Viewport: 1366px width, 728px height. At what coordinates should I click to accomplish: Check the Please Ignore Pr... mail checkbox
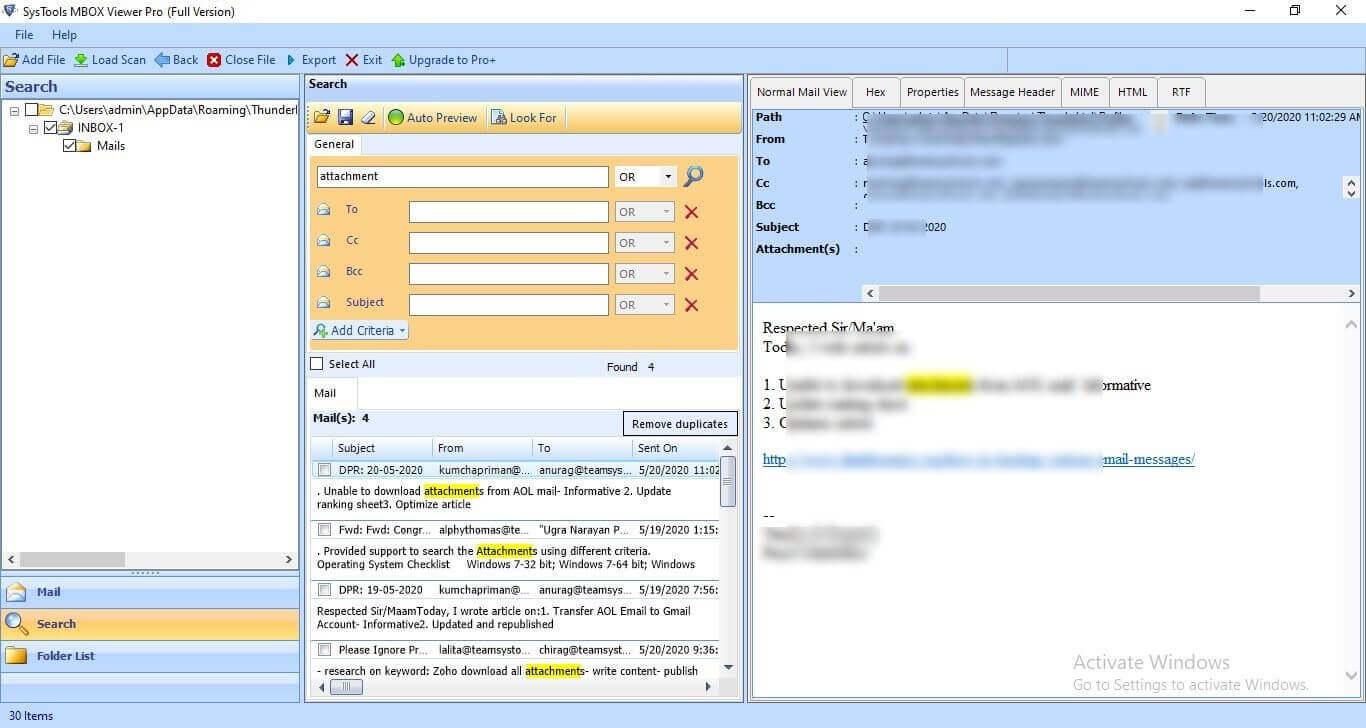tap(324, 650)
